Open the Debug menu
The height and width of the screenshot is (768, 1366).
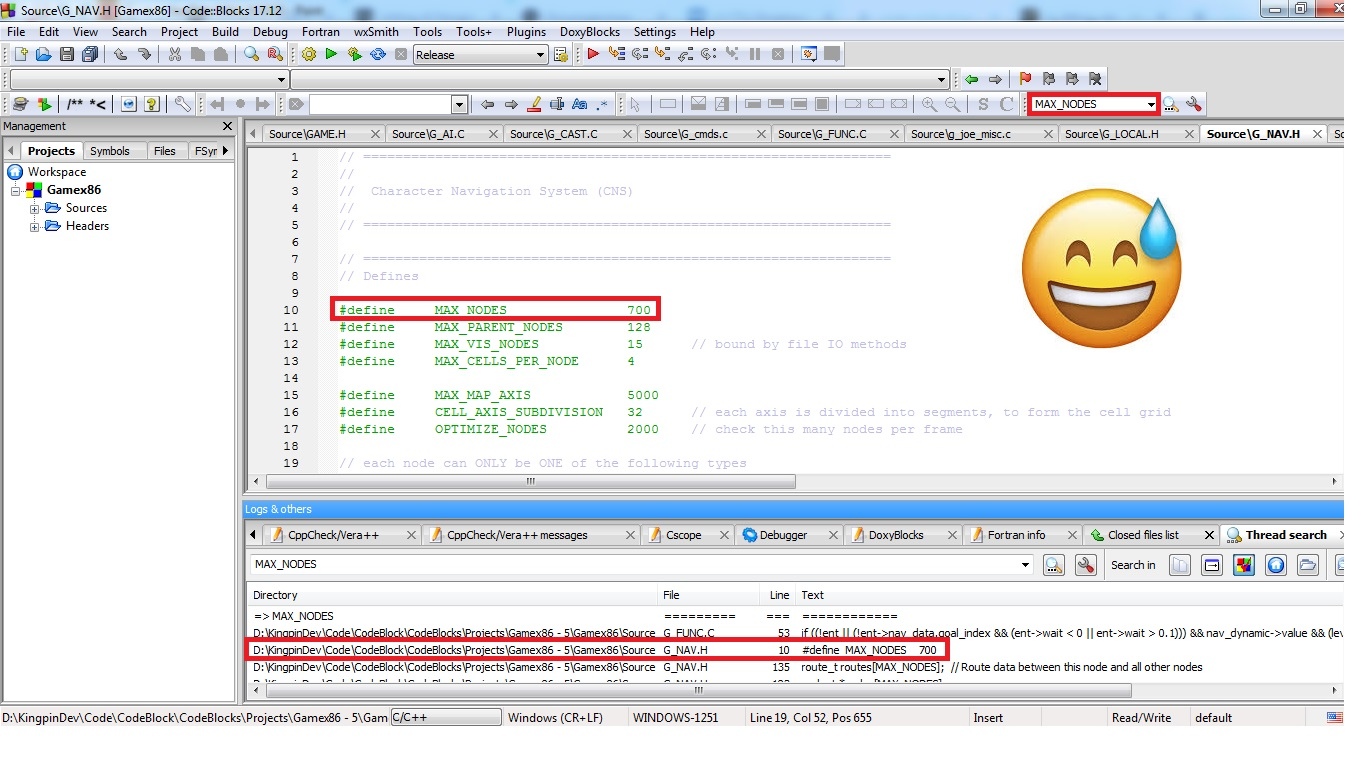click(x=270, y=31)
